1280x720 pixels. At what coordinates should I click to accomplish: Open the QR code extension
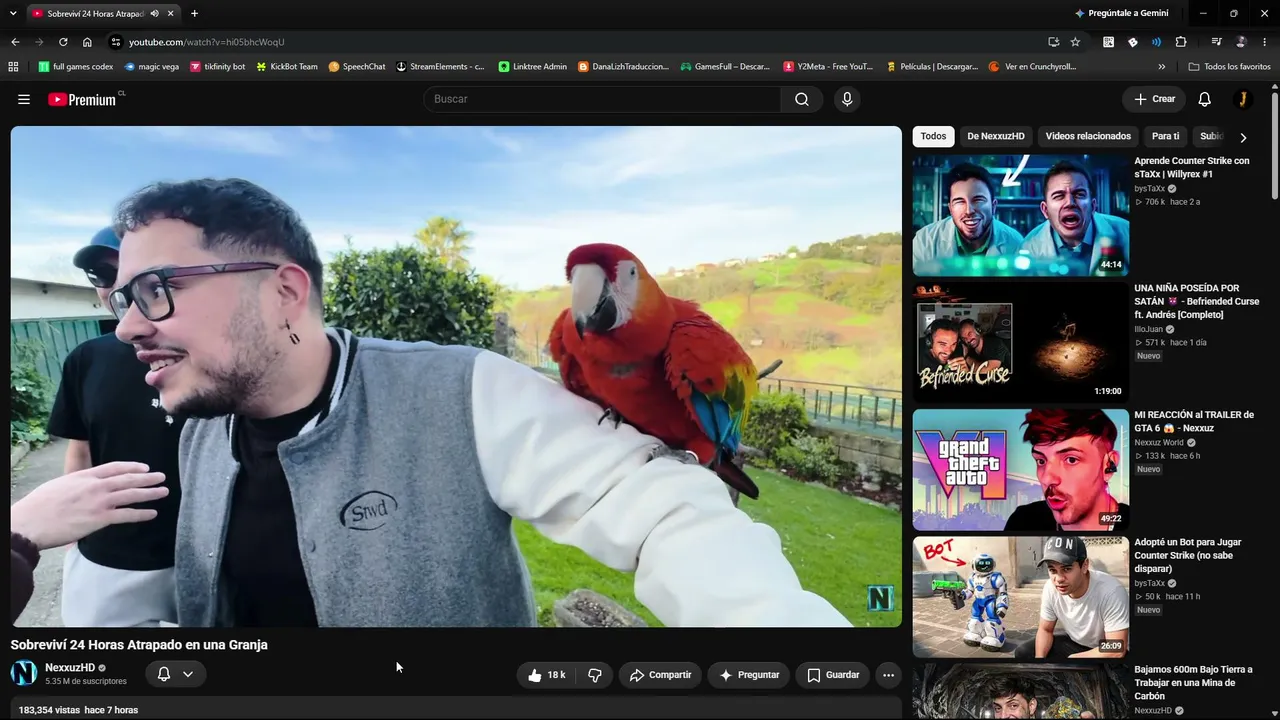point(1108,42)
